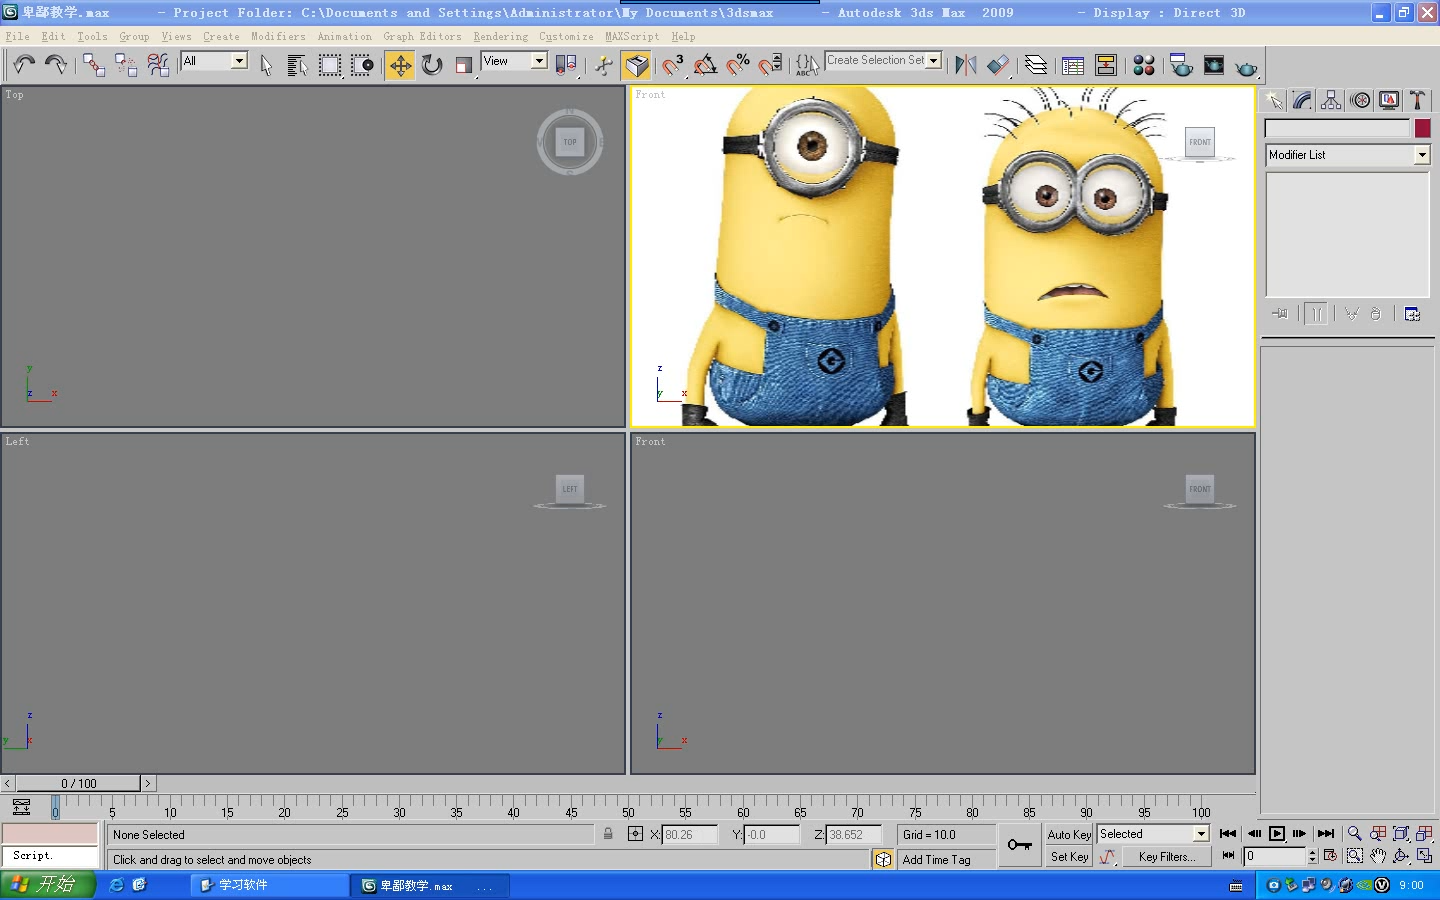Toggle Window/Crossing selection mode

pos(362,65)
